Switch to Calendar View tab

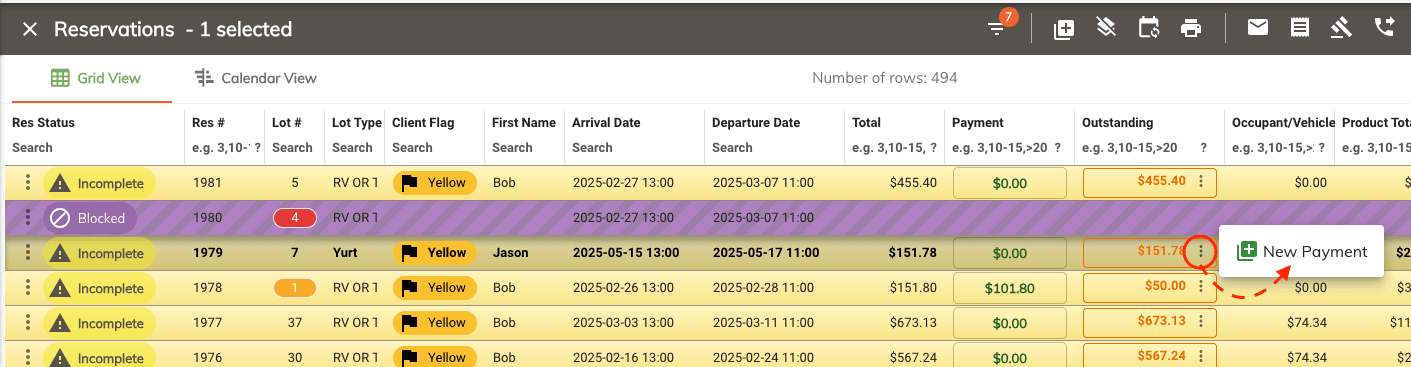(x=256, y=78)
